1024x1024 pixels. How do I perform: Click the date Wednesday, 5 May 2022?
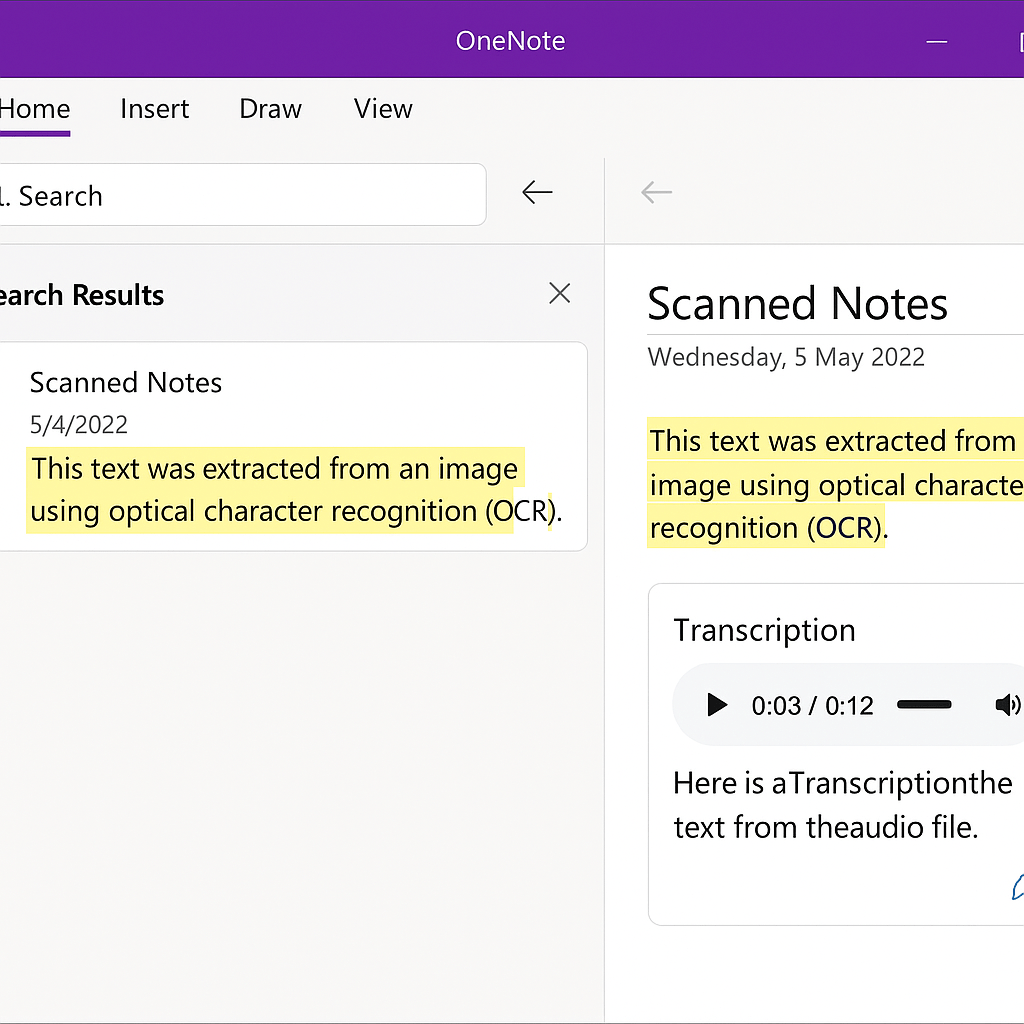tap(786, 356)
